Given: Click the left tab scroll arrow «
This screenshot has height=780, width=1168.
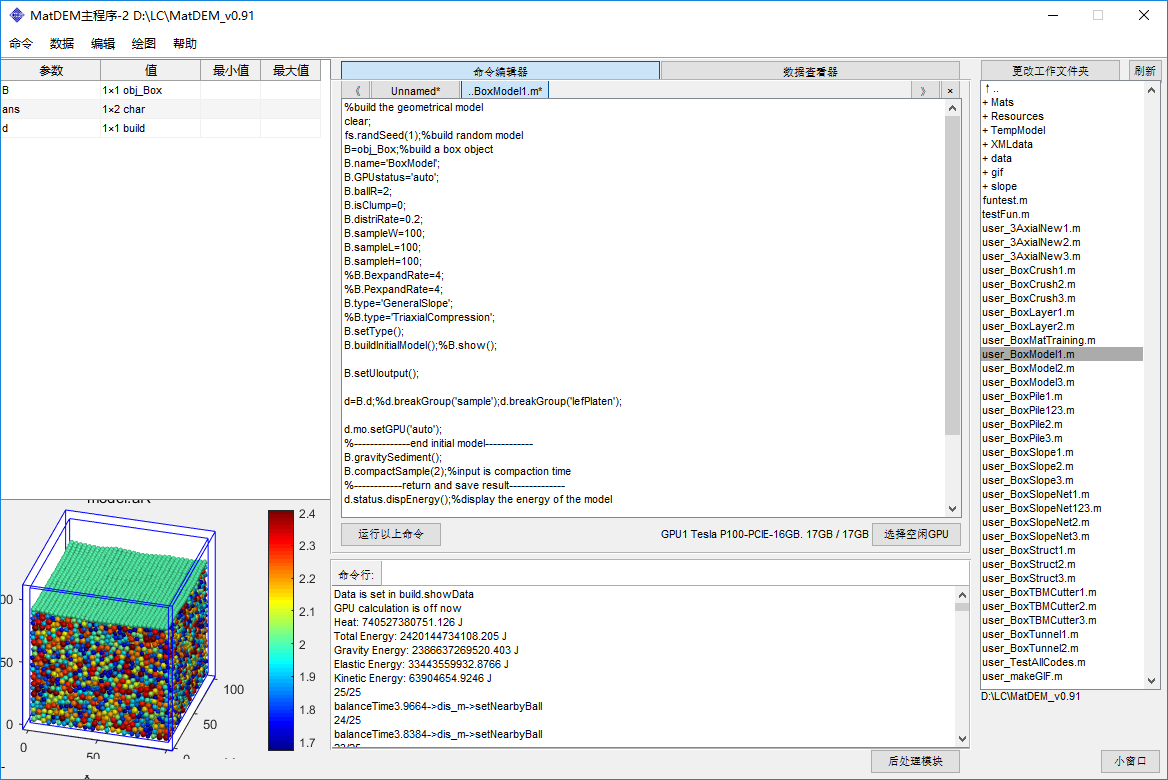Looking at the screenshot, I should [x=357, y=91].
